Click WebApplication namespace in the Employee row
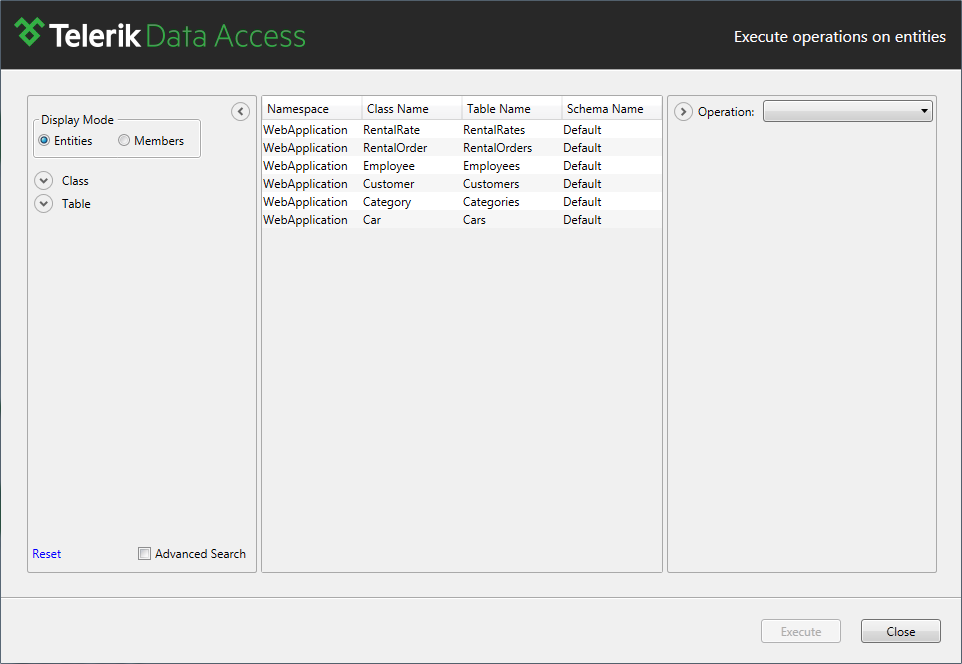The width and height of the screenshot is (962, 664). click(x=306, y=166)
